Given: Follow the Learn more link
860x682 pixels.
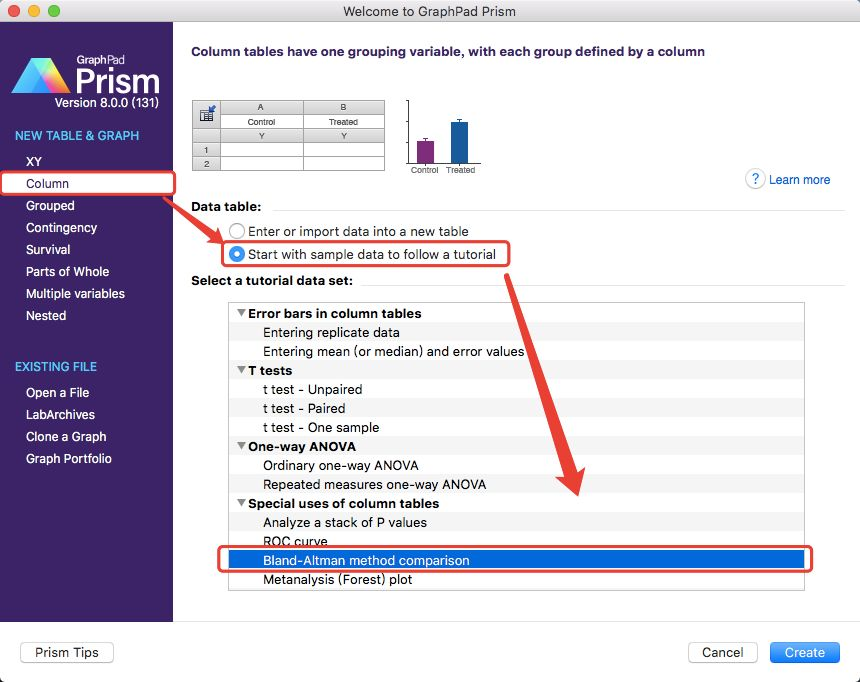Looking at the screenshot, I should 799,179.
